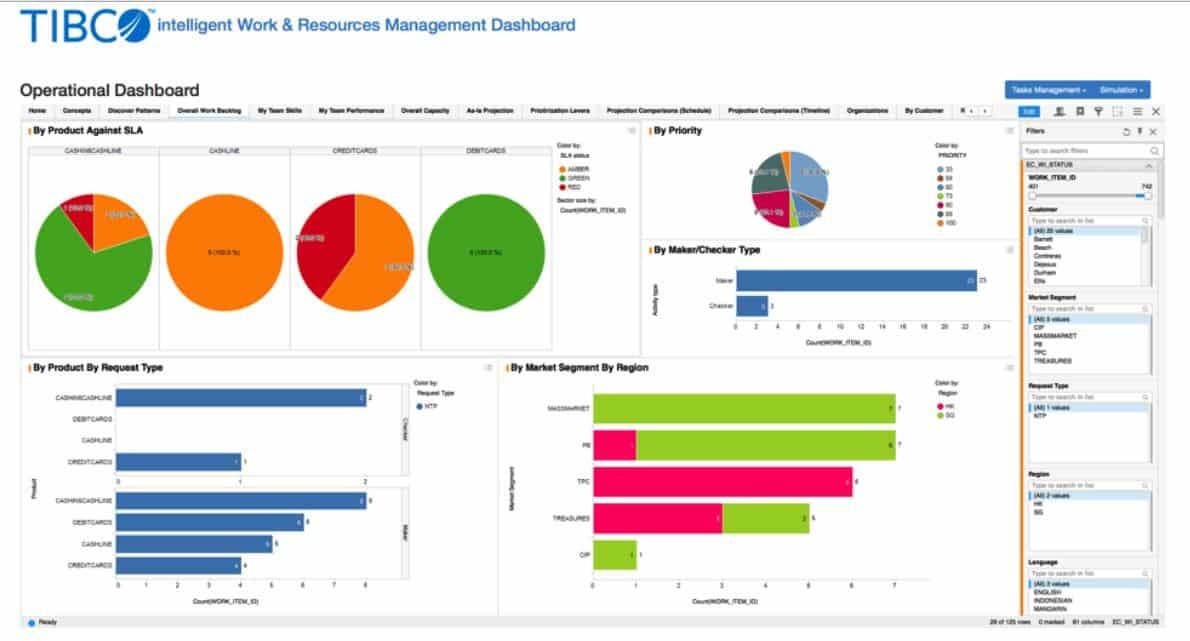Click the collaboration user icon in toolbar
1190x641 pixels.
(x=1059, y=112)
